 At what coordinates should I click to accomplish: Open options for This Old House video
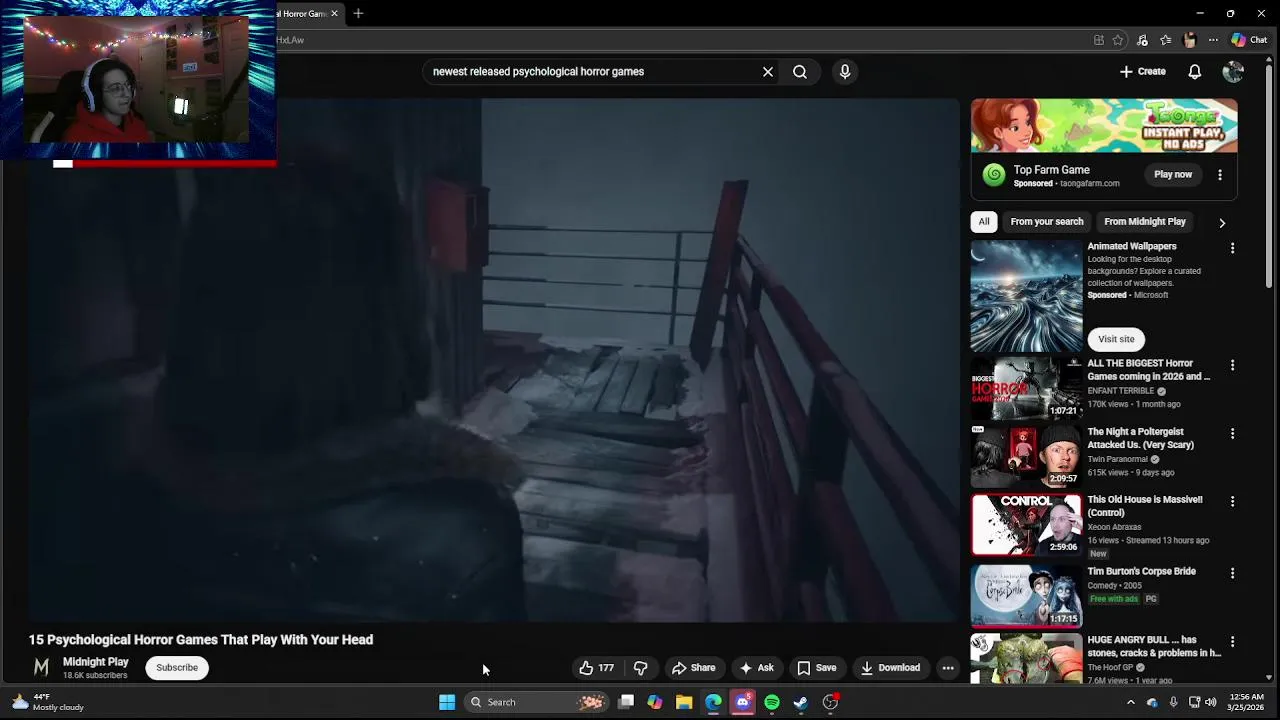coord(1232,502)
